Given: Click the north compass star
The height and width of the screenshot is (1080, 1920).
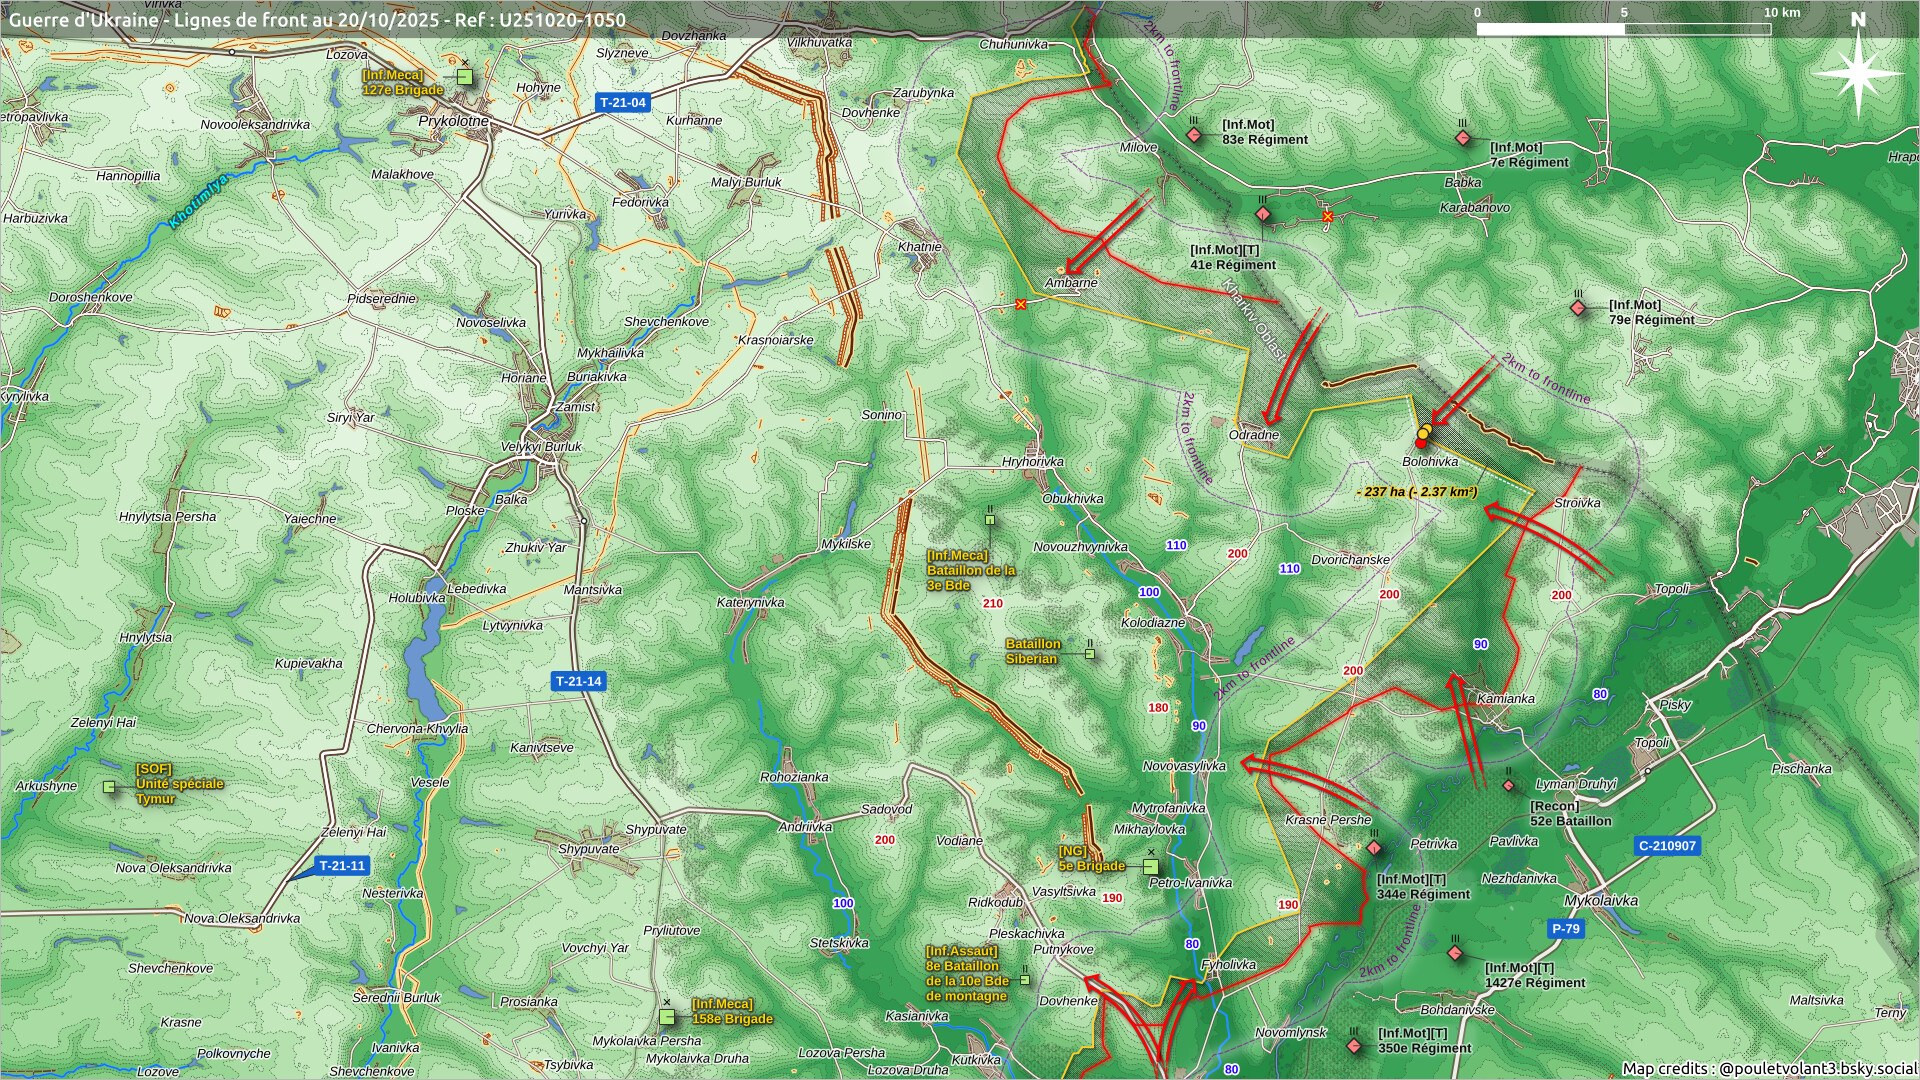Looking at the screenshot, I should click(x=1858, y=73).
